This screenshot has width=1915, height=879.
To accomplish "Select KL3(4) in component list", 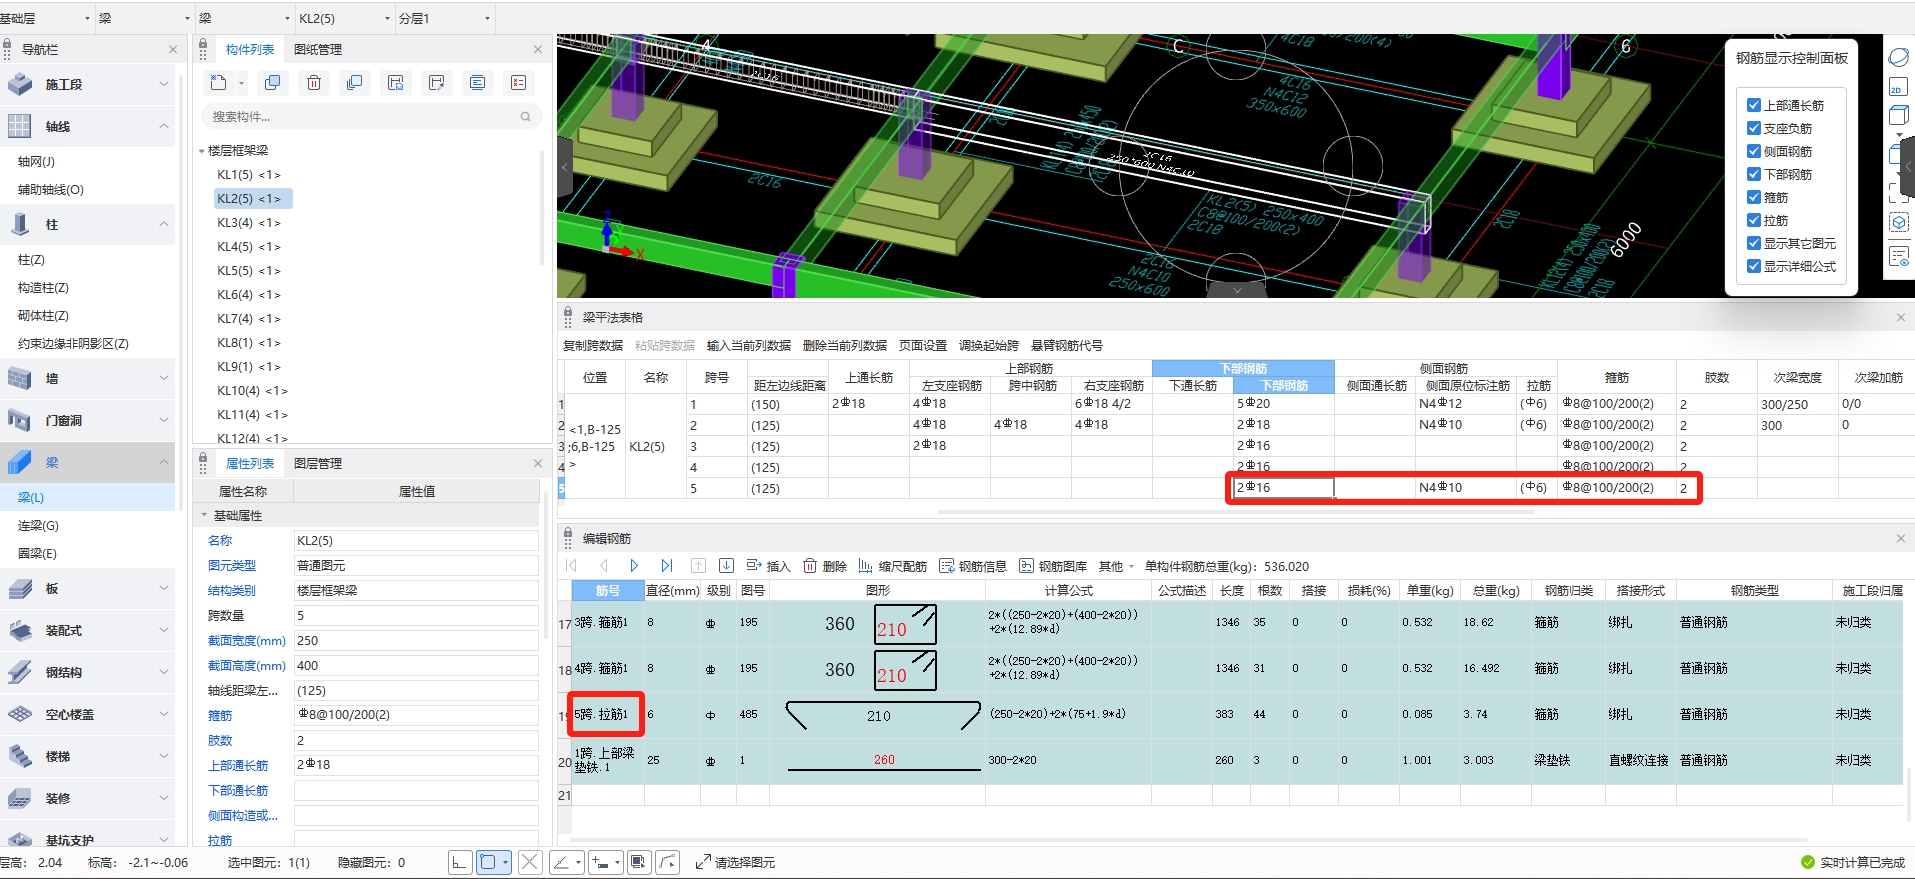I will click(x=249, y=223).
